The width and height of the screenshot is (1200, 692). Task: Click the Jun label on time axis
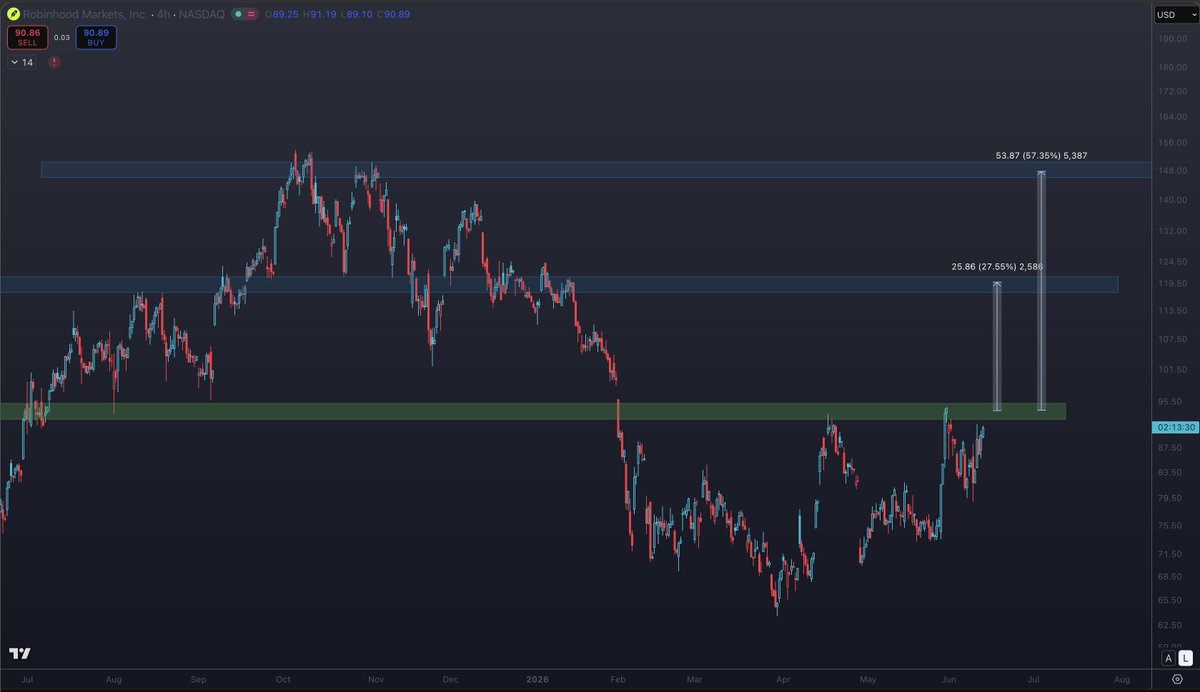click(x=948, y=678)
